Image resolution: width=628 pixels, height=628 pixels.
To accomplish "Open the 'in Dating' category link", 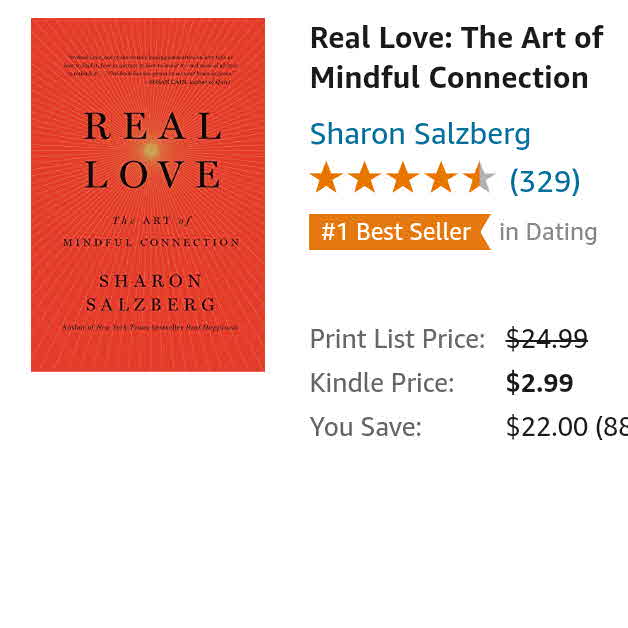I will [x=548, y=232].
